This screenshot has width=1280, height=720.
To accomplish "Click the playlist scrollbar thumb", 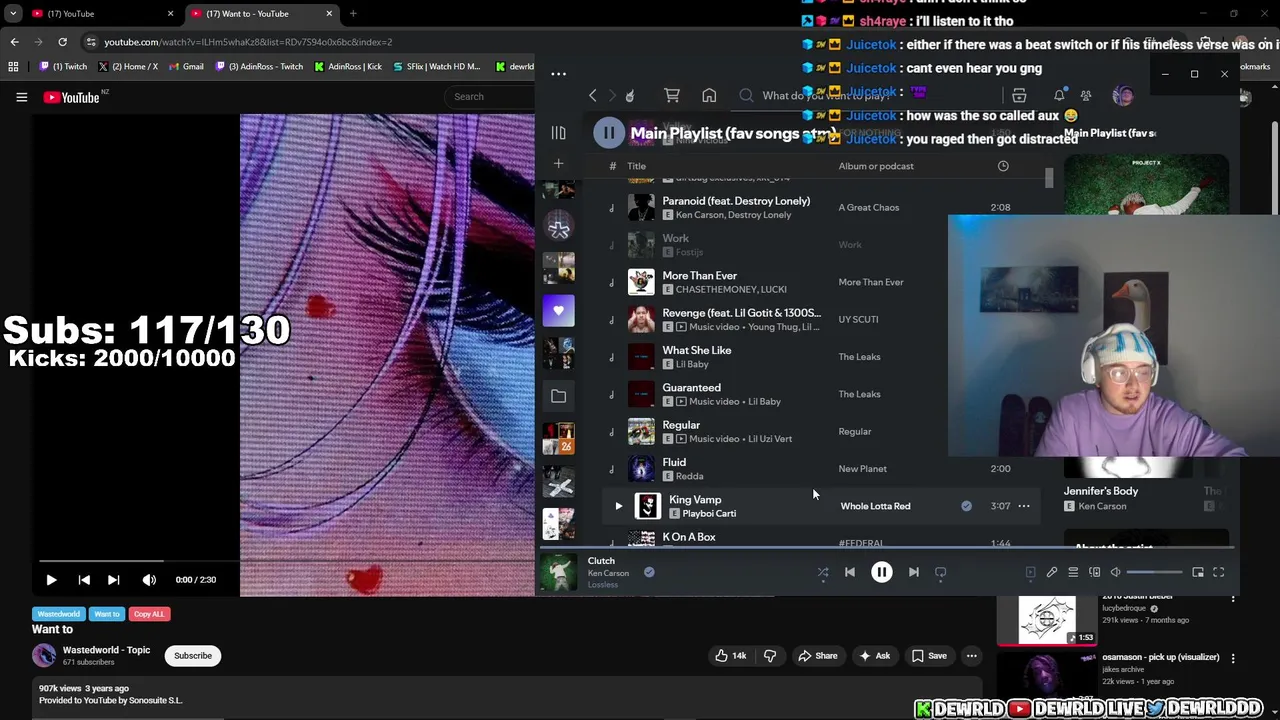I will (1048, 178).
